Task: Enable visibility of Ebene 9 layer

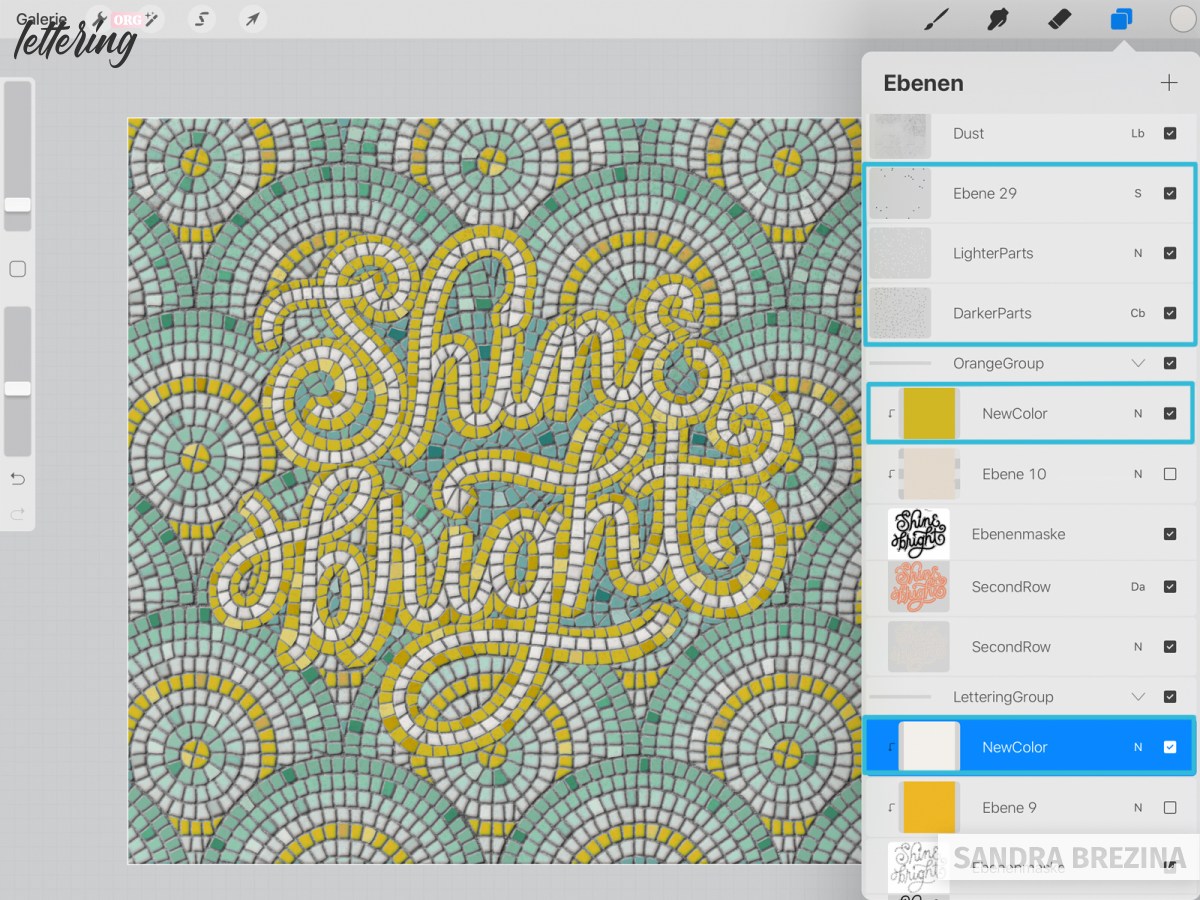Action: click(x=1170, y=808)
